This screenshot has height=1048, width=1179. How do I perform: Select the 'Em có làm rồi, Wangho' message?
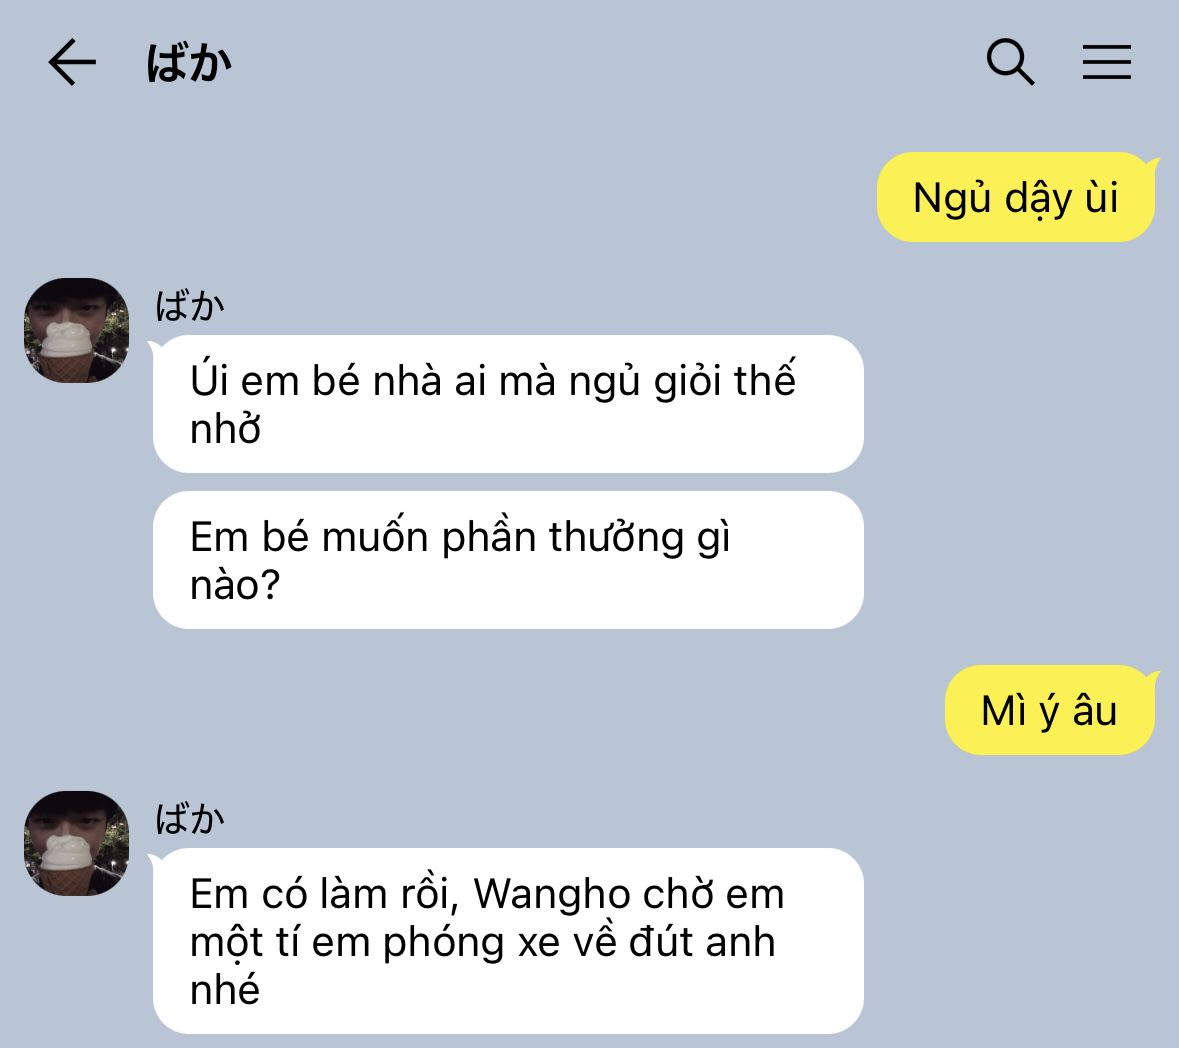(508, 940)
